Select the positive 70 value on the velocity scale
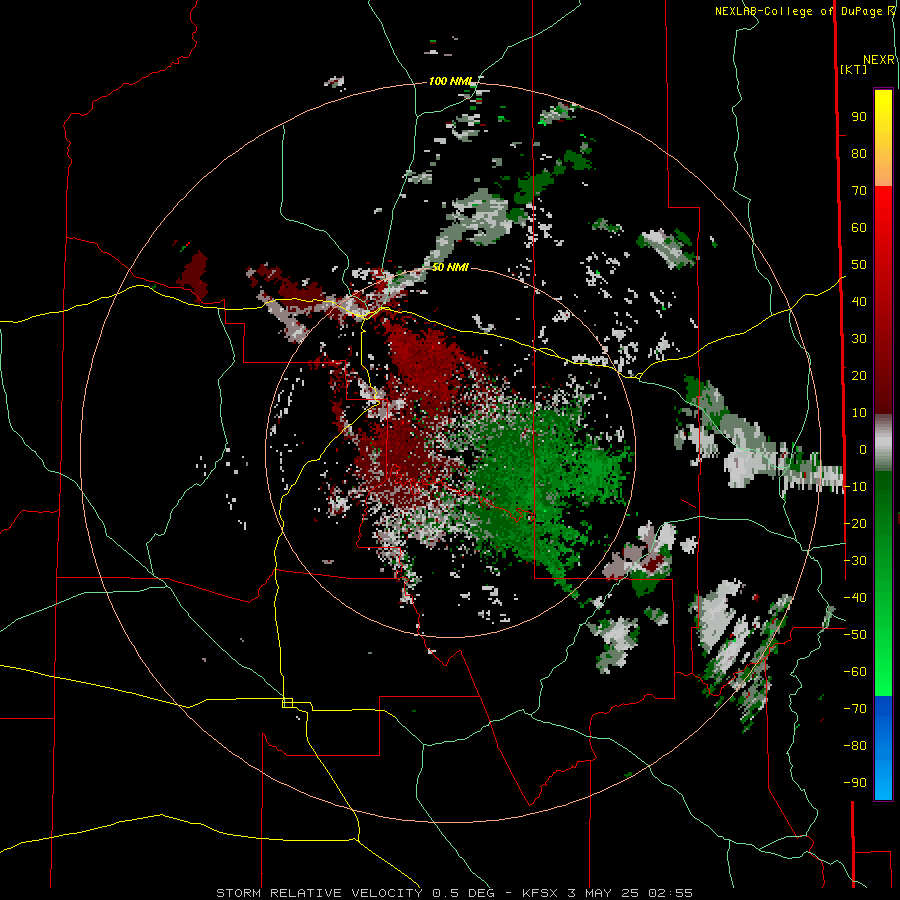Viewport: 900px width, 900px height. (x=859, y=191)
